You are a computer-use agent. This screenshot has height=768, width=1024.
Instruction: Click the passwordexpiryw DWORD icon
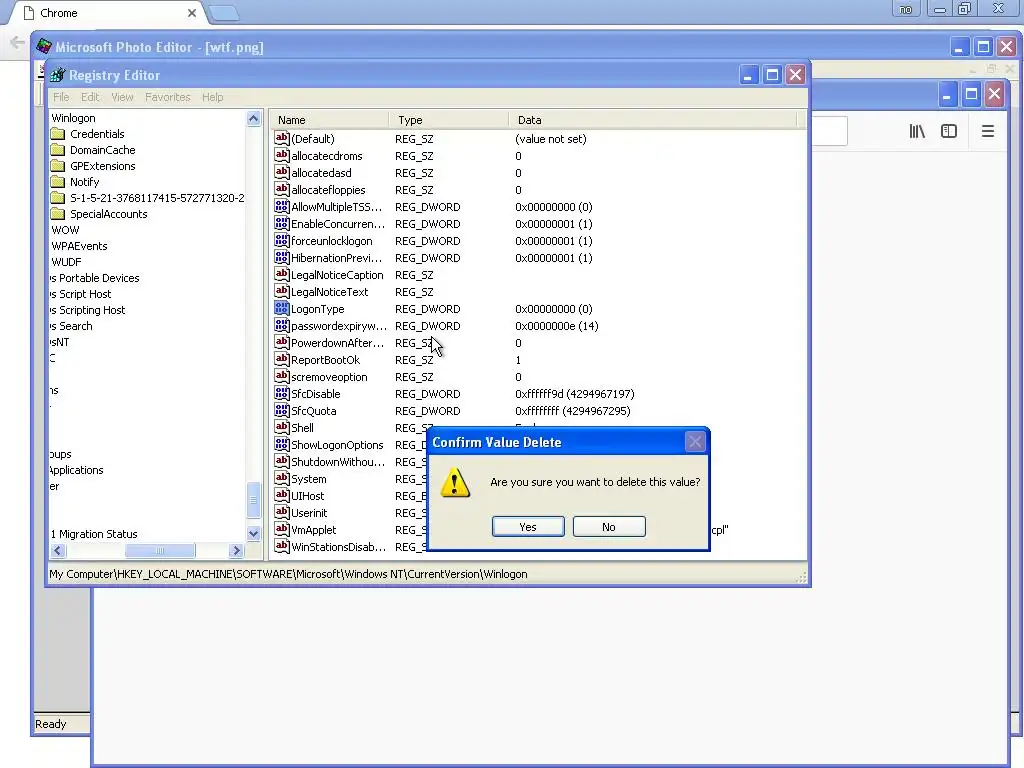coord(281,325)
